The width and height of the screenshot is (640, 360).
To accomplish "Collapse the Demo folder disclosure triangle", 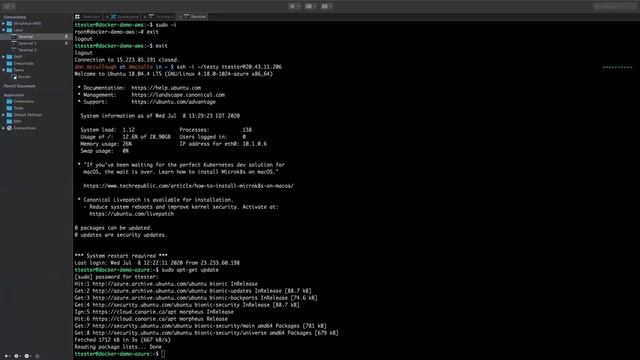I will click(x=4, y=70).
